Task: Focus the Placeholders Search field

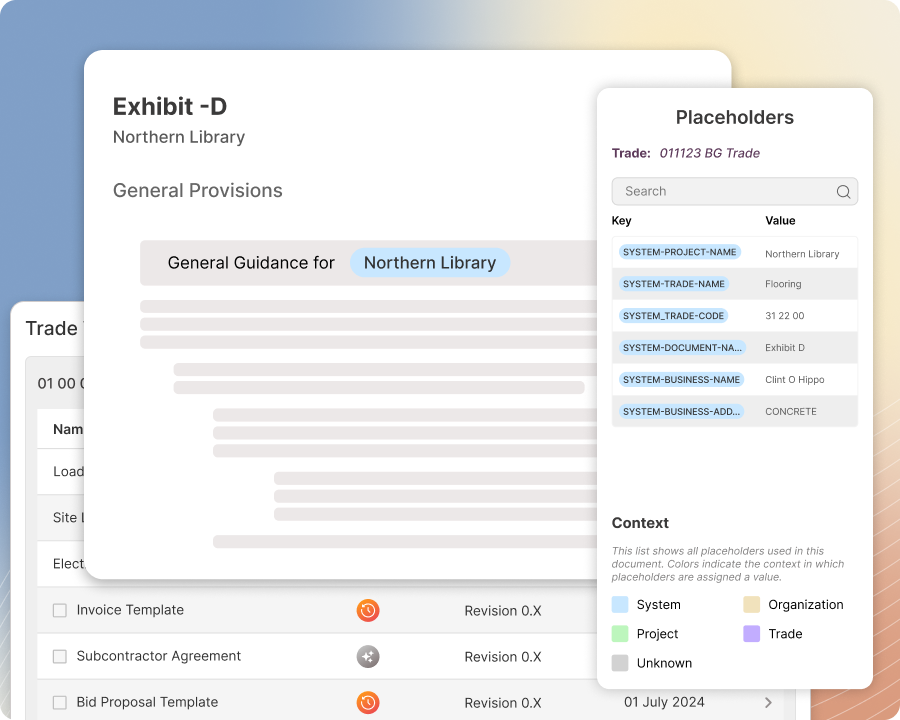Action: (735, 191)
